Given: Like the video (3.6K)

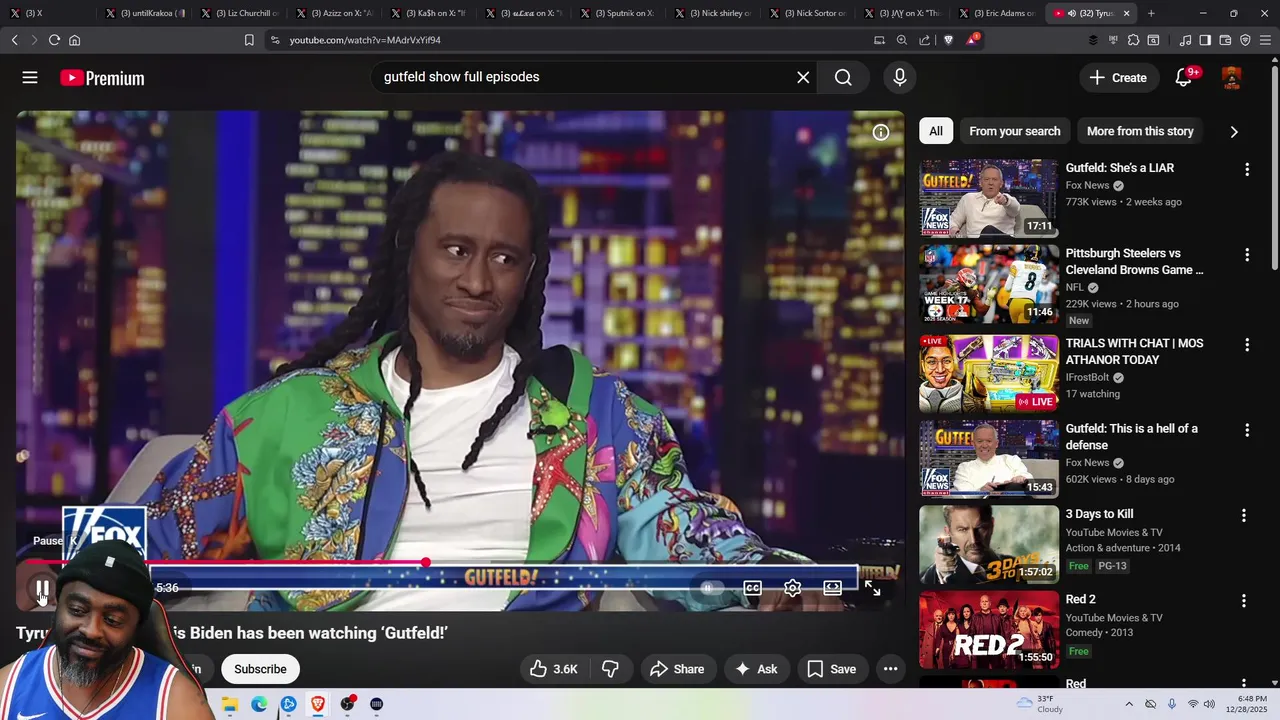Looking at the screenshot, I should tap(554, 669).
